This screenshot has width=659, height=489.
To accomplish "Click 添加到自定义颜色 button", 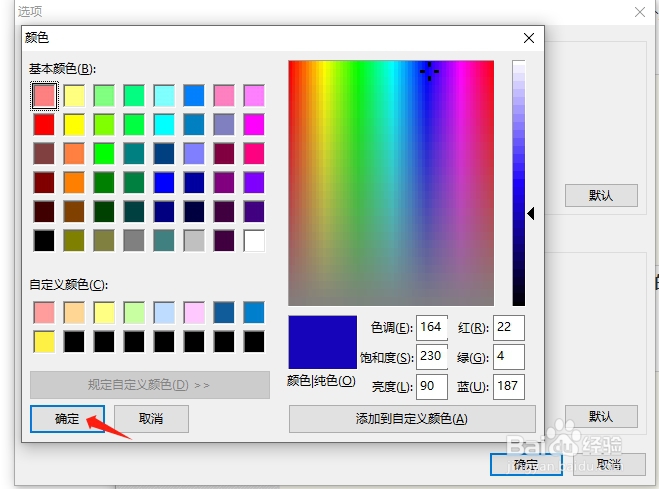I will point(412,419).
